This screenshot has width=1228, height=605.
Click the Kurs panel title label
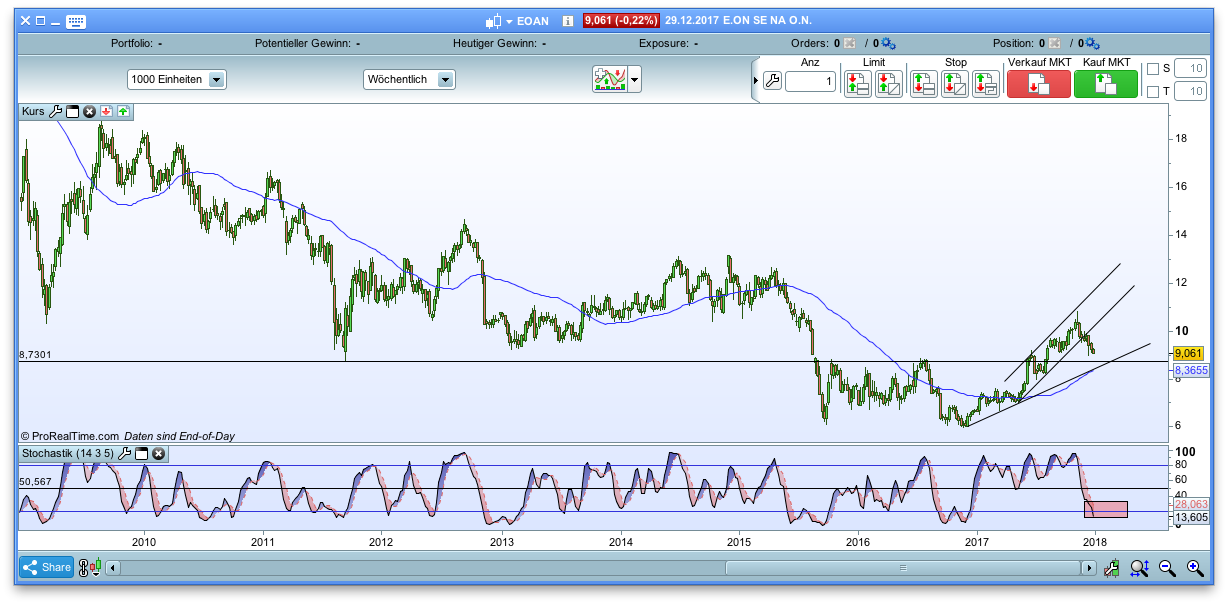pyautogui.click(x=33, y=112)
